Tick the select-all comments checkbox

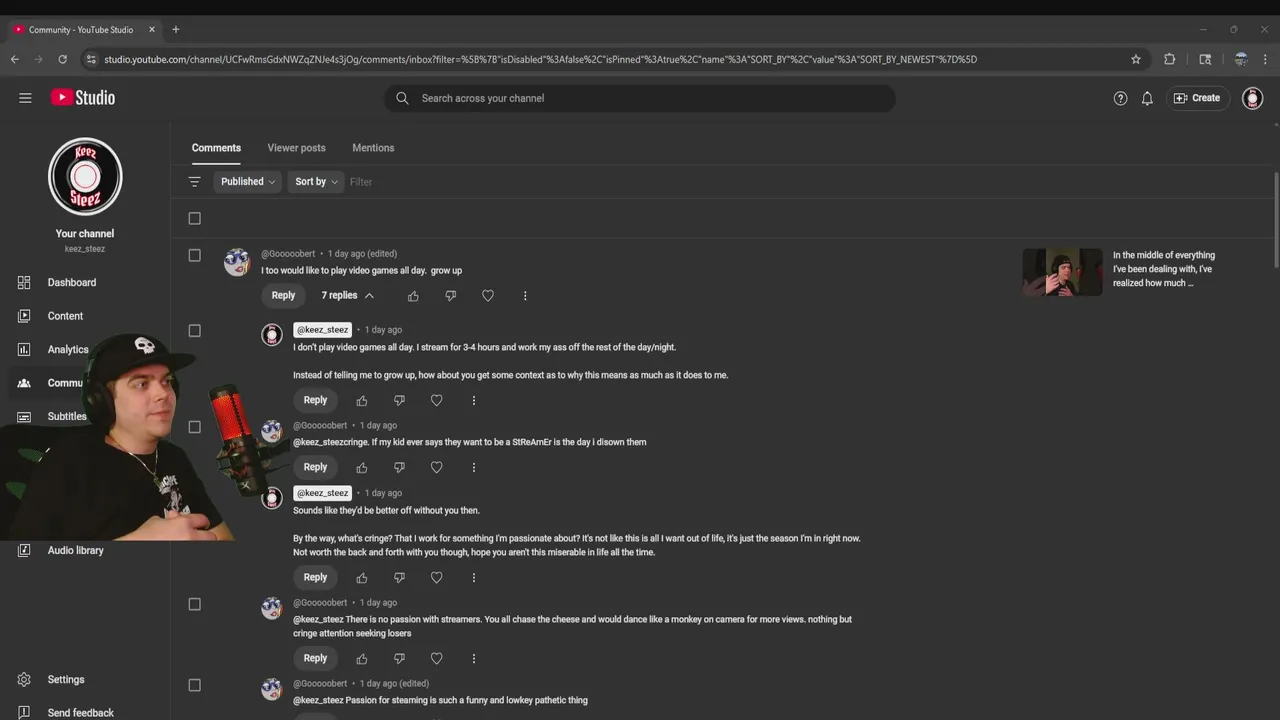195,218
